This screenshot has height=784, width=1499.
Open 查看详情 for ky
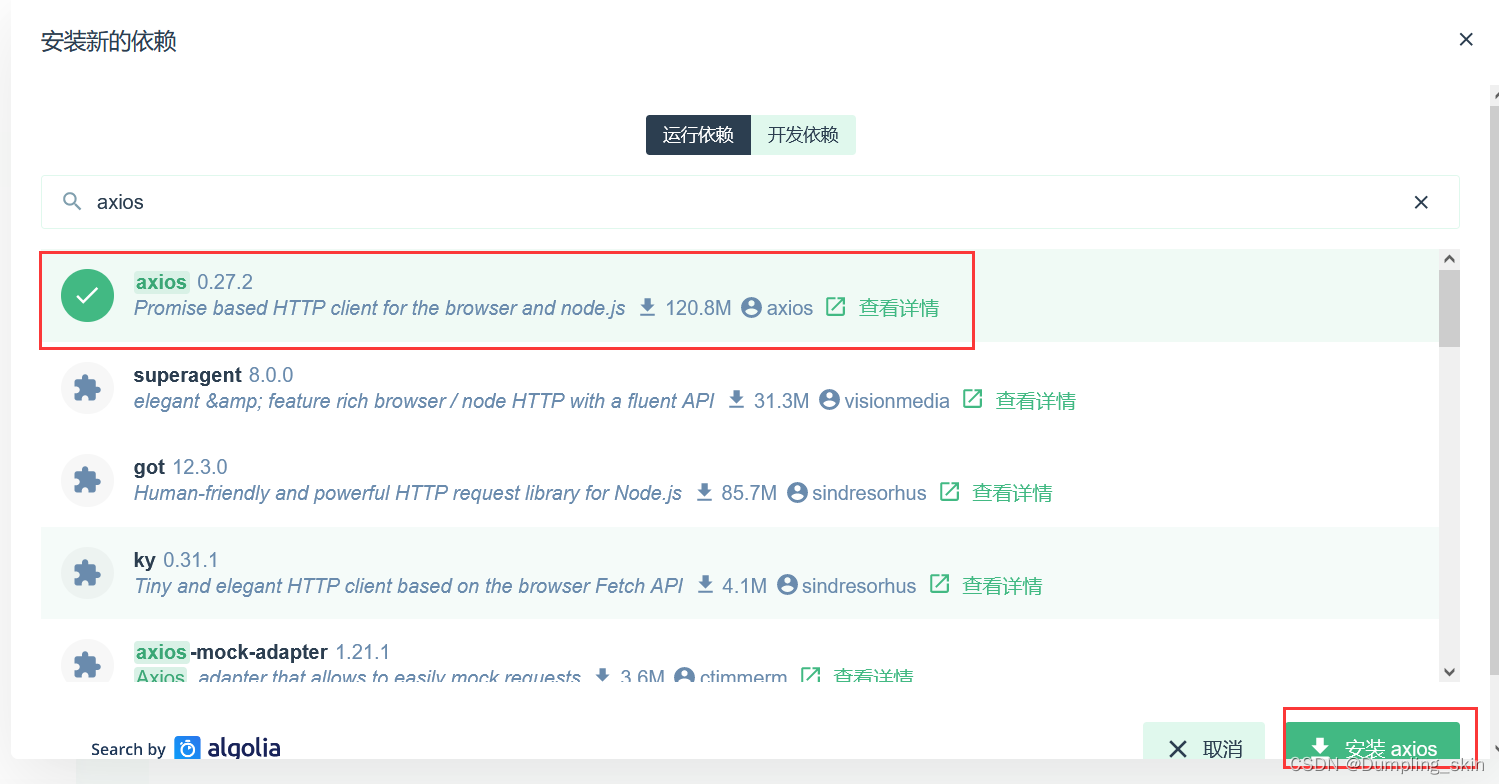[1002, 586]
